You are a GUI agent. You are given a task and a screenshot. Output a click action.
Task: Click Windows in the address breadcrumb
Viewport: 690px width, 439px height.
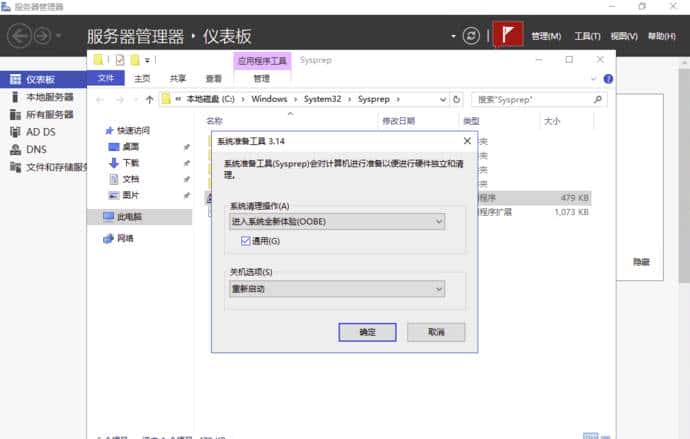269,99
